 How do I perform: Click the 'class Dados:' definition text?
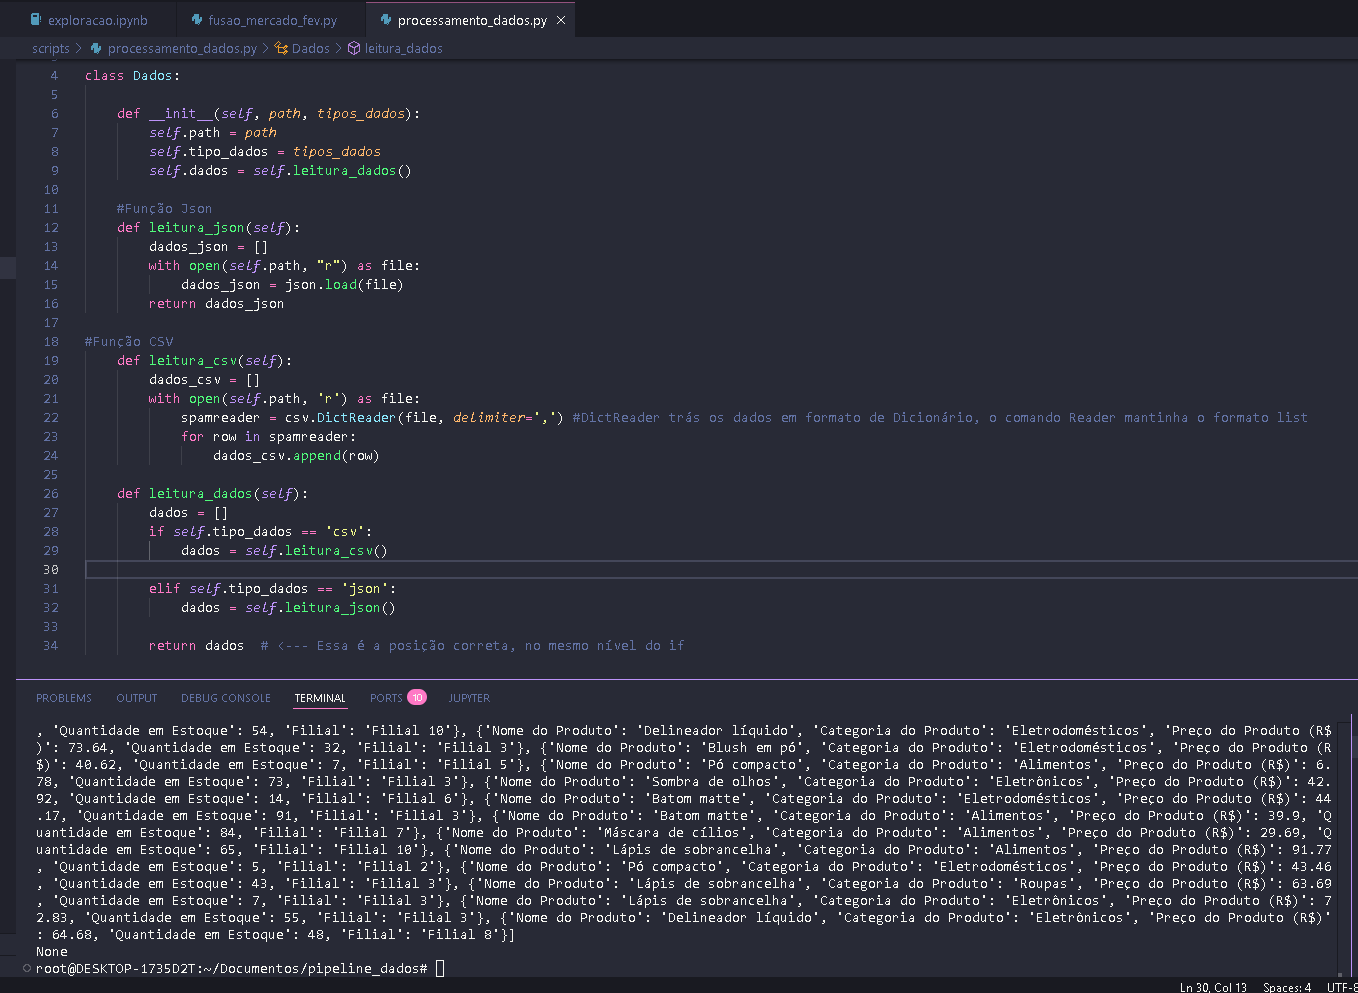132,76
